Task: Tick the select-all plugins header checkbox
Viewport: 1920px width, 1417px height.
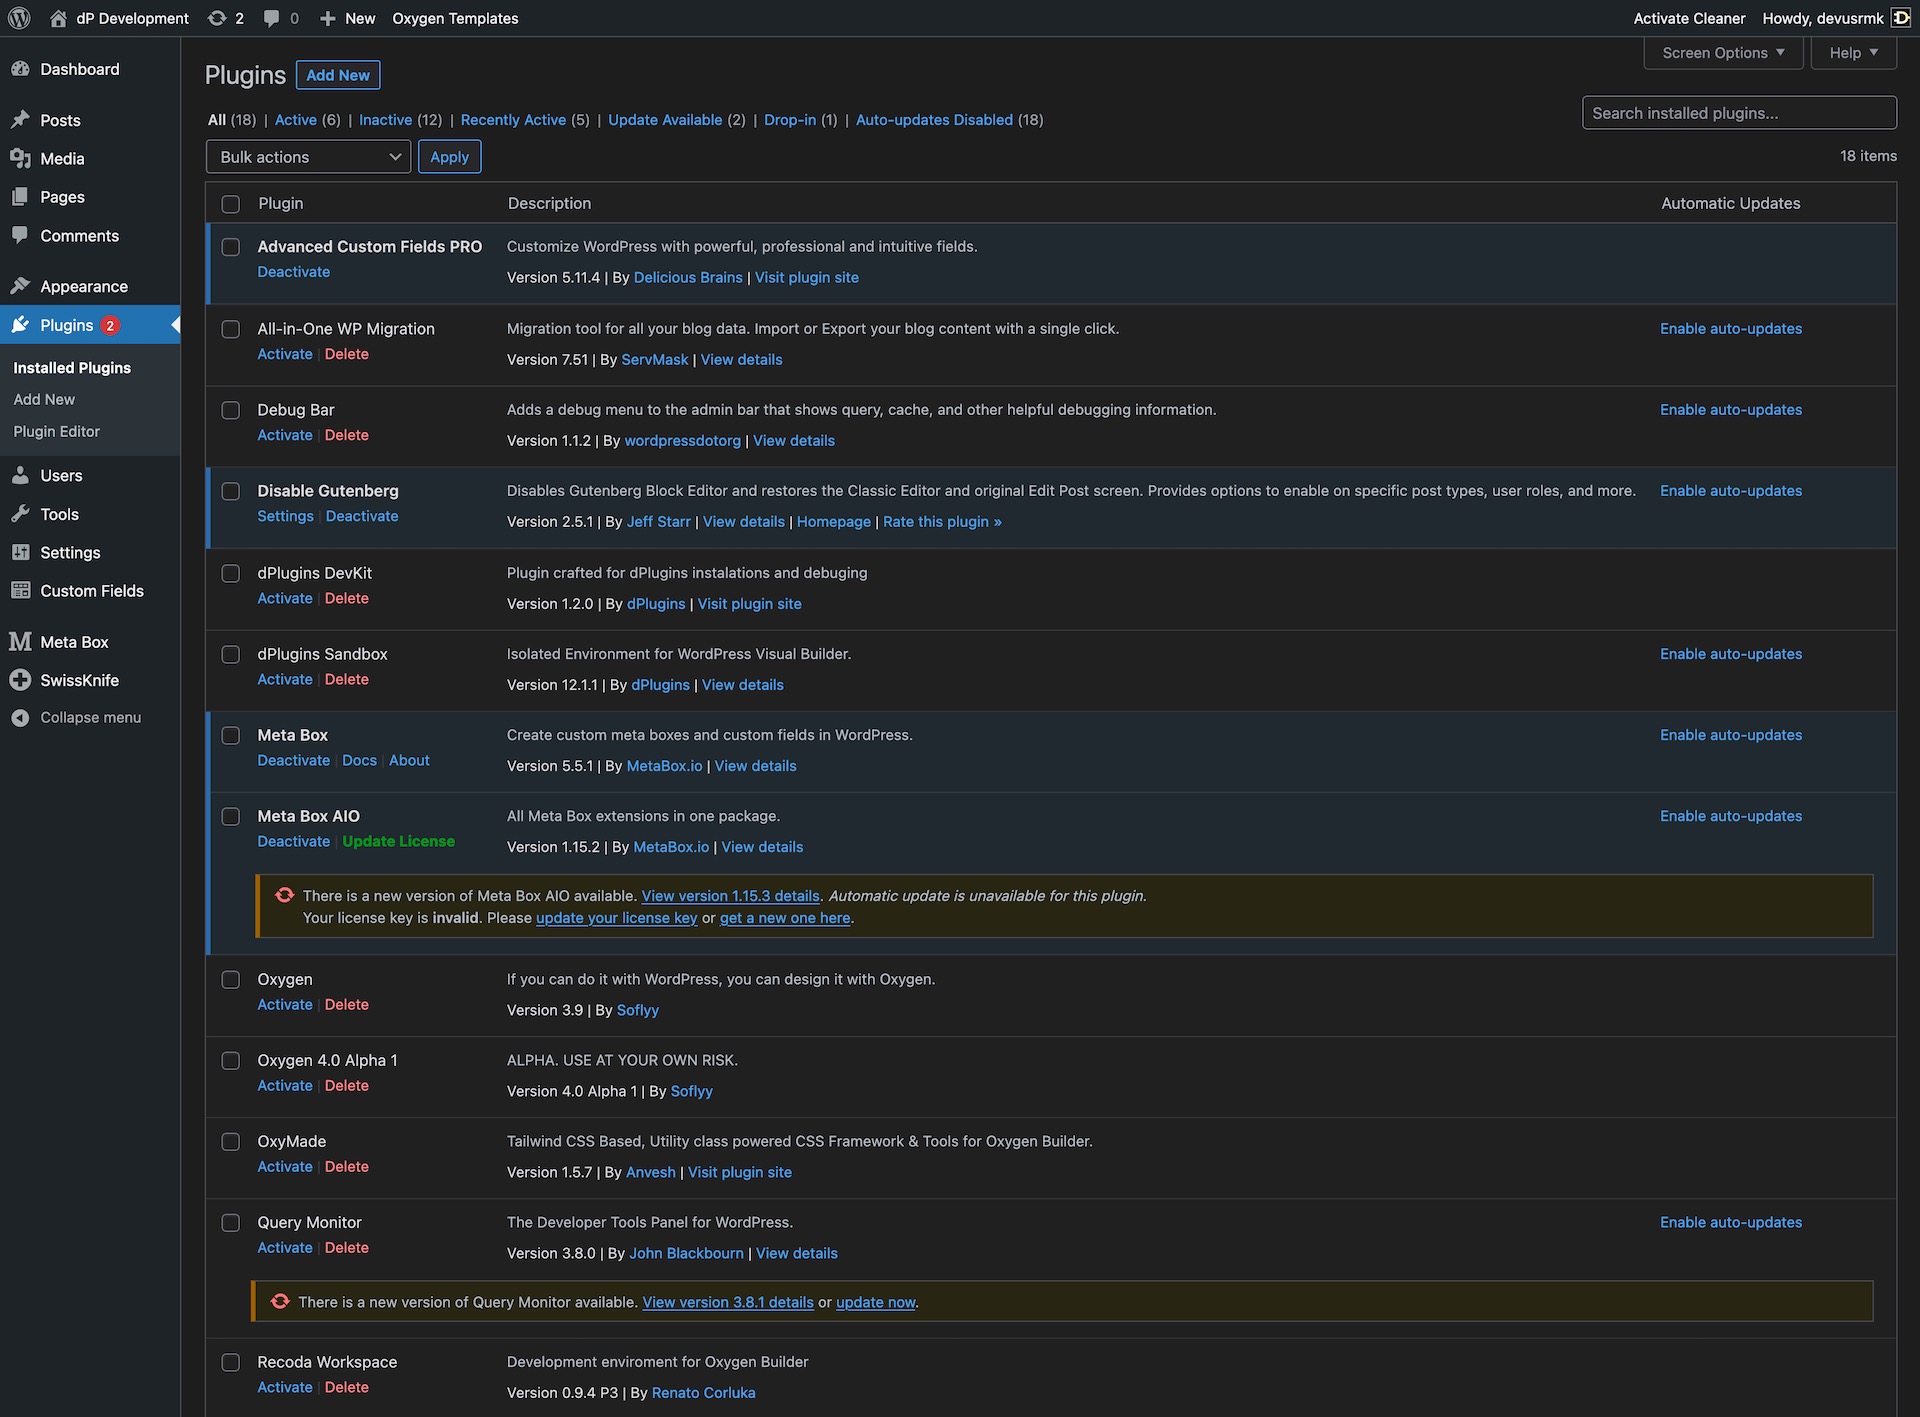Action: click(231, 204)
